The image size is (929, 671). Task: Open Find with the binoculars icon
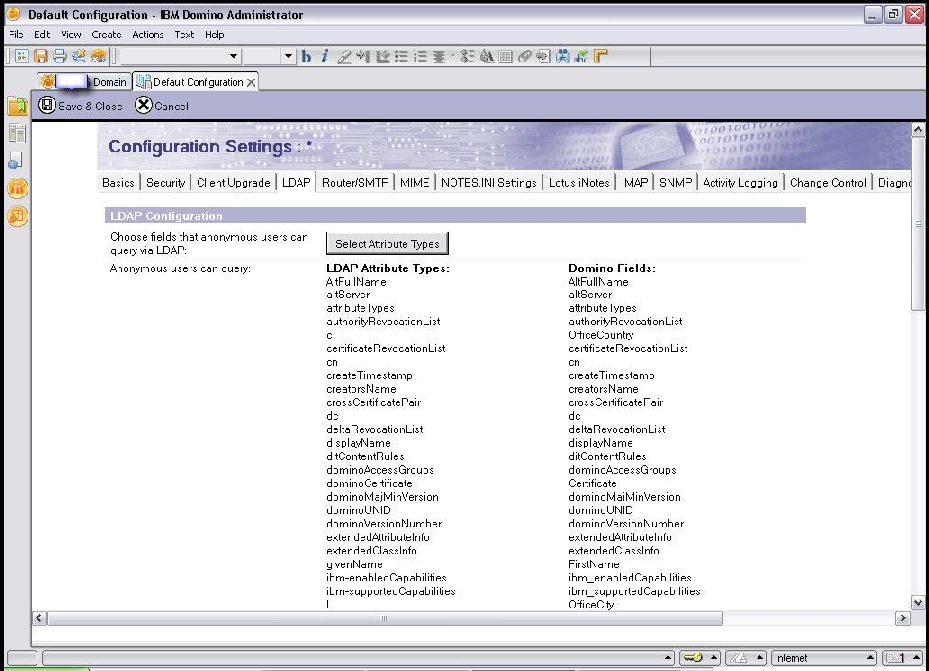(562, 56)
